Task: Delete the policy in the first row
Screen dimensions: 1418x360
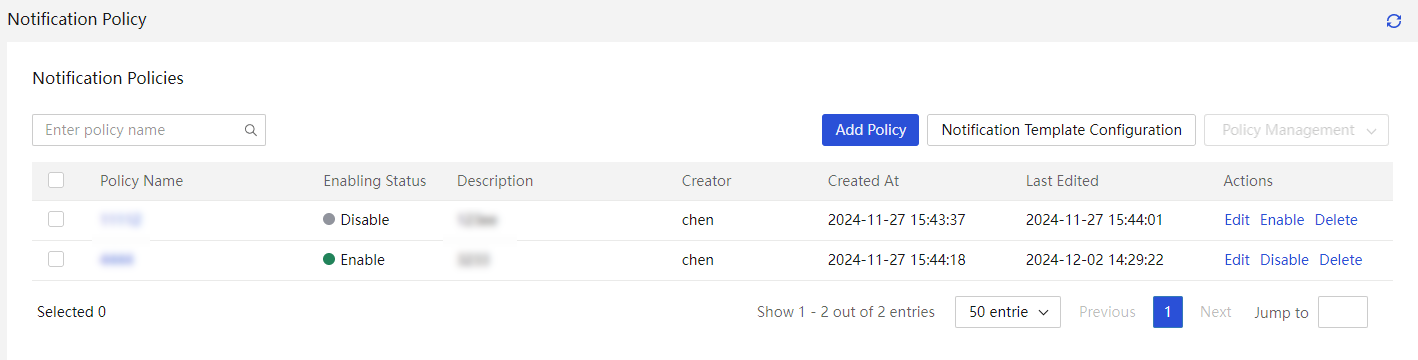Action: 1336,220
